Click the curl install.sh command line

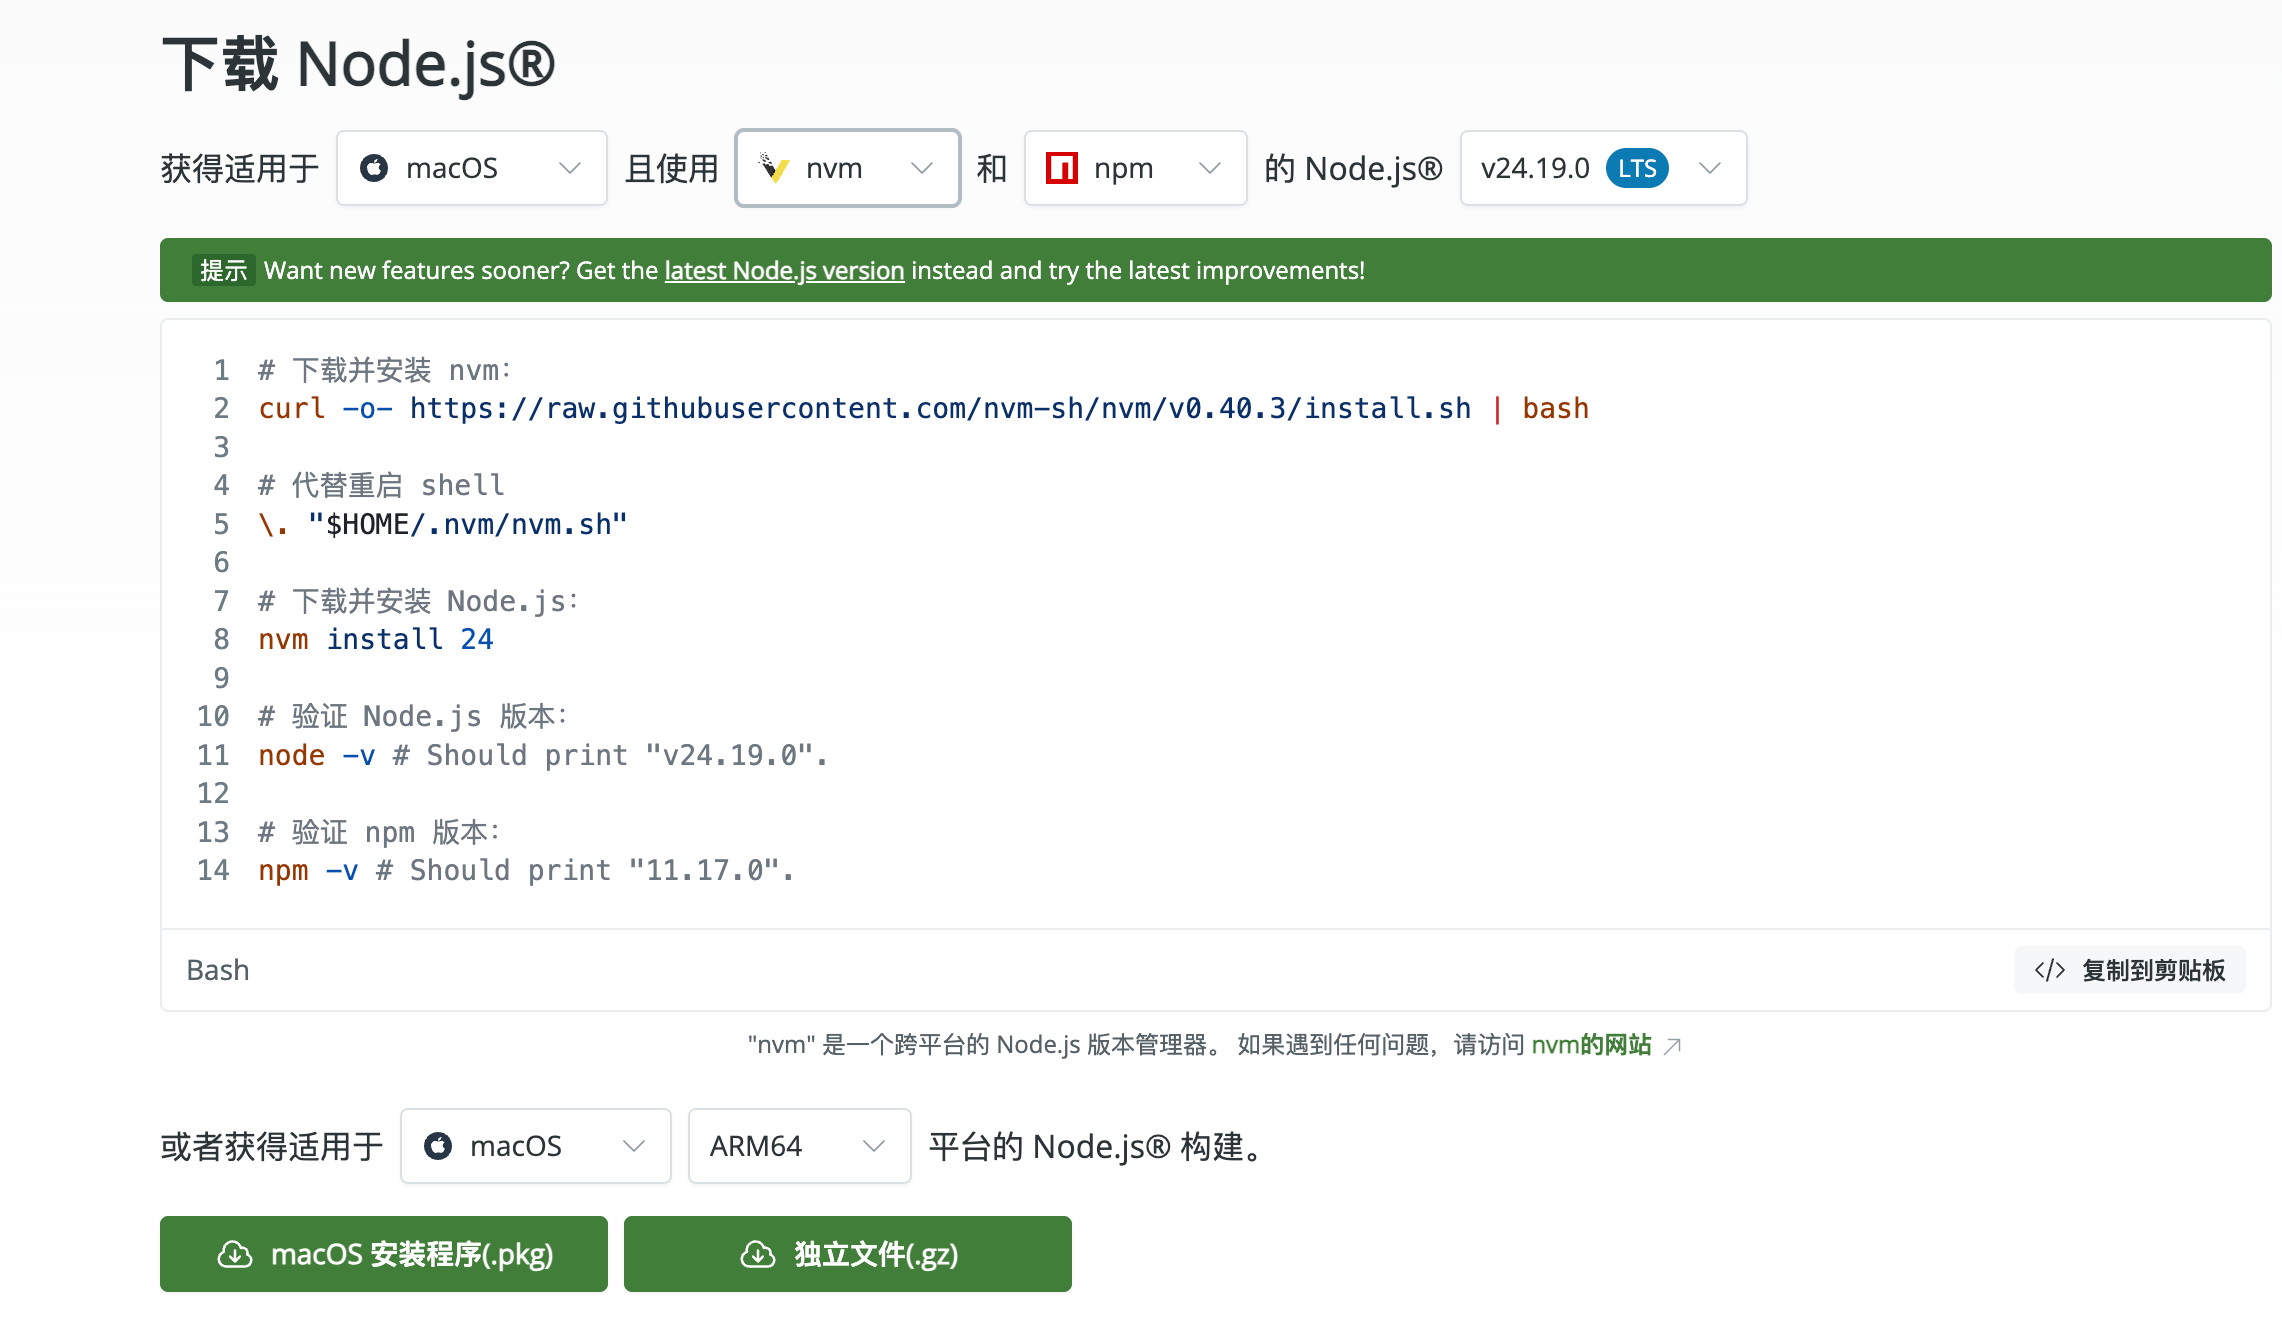coord(923,409)
